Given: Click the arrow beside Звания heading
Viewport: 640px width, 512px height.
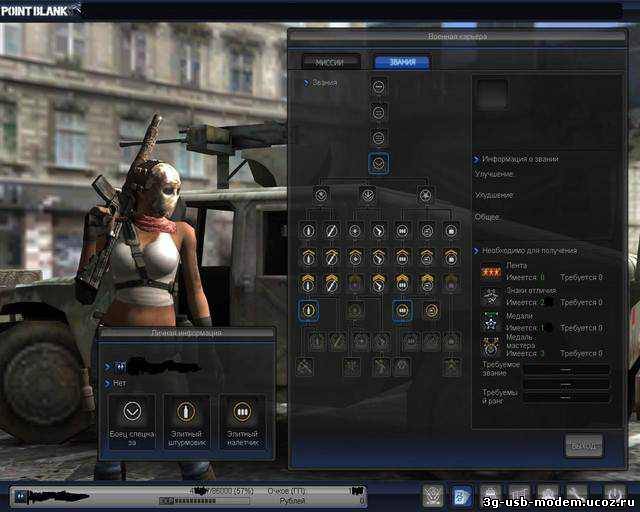Looking at the screenshot, I should (306, 83).
